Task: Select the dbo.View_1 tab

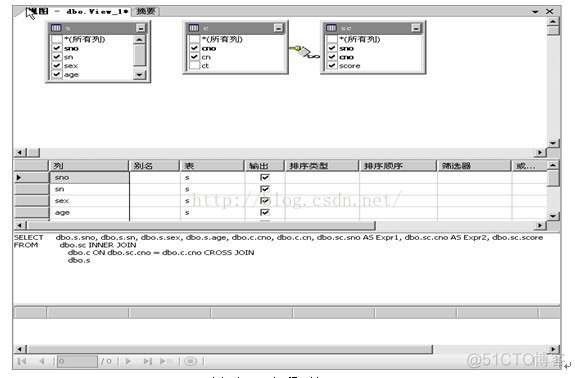Action: tap(78, 12)
